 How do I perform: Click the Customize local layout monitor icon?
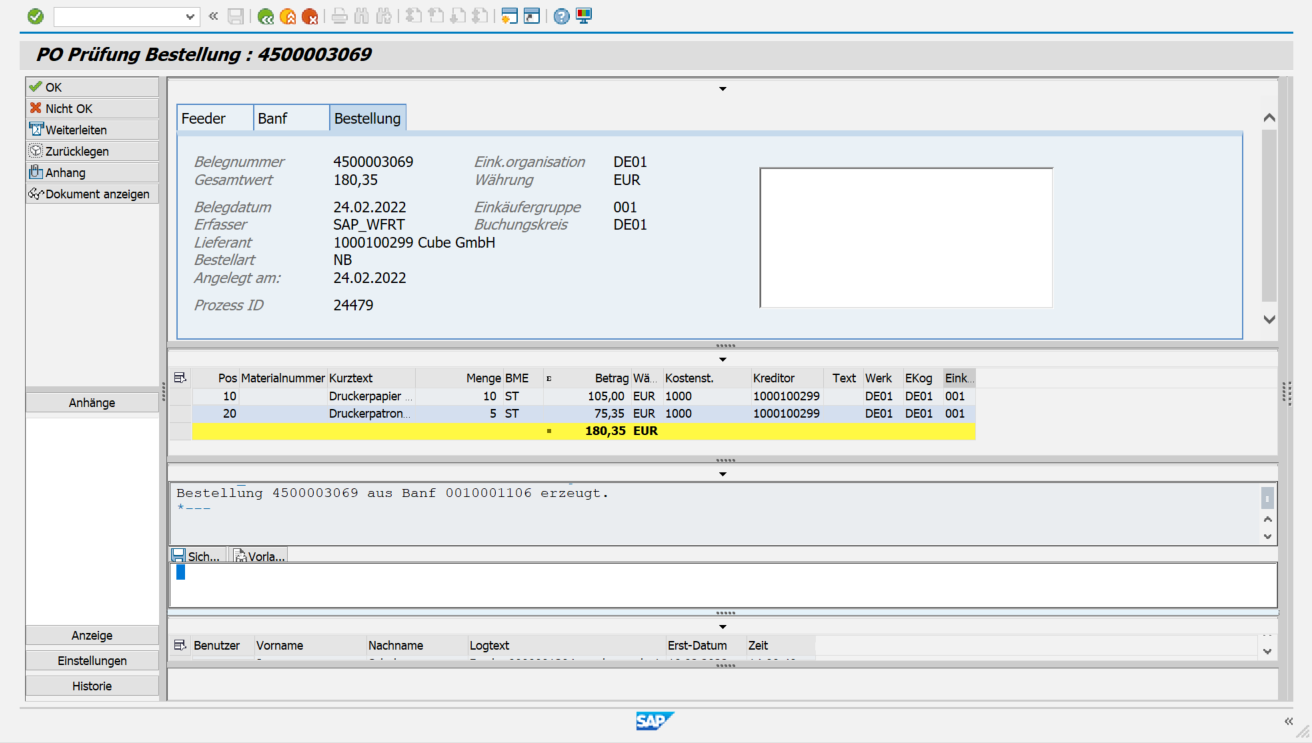tap(584, 16)
